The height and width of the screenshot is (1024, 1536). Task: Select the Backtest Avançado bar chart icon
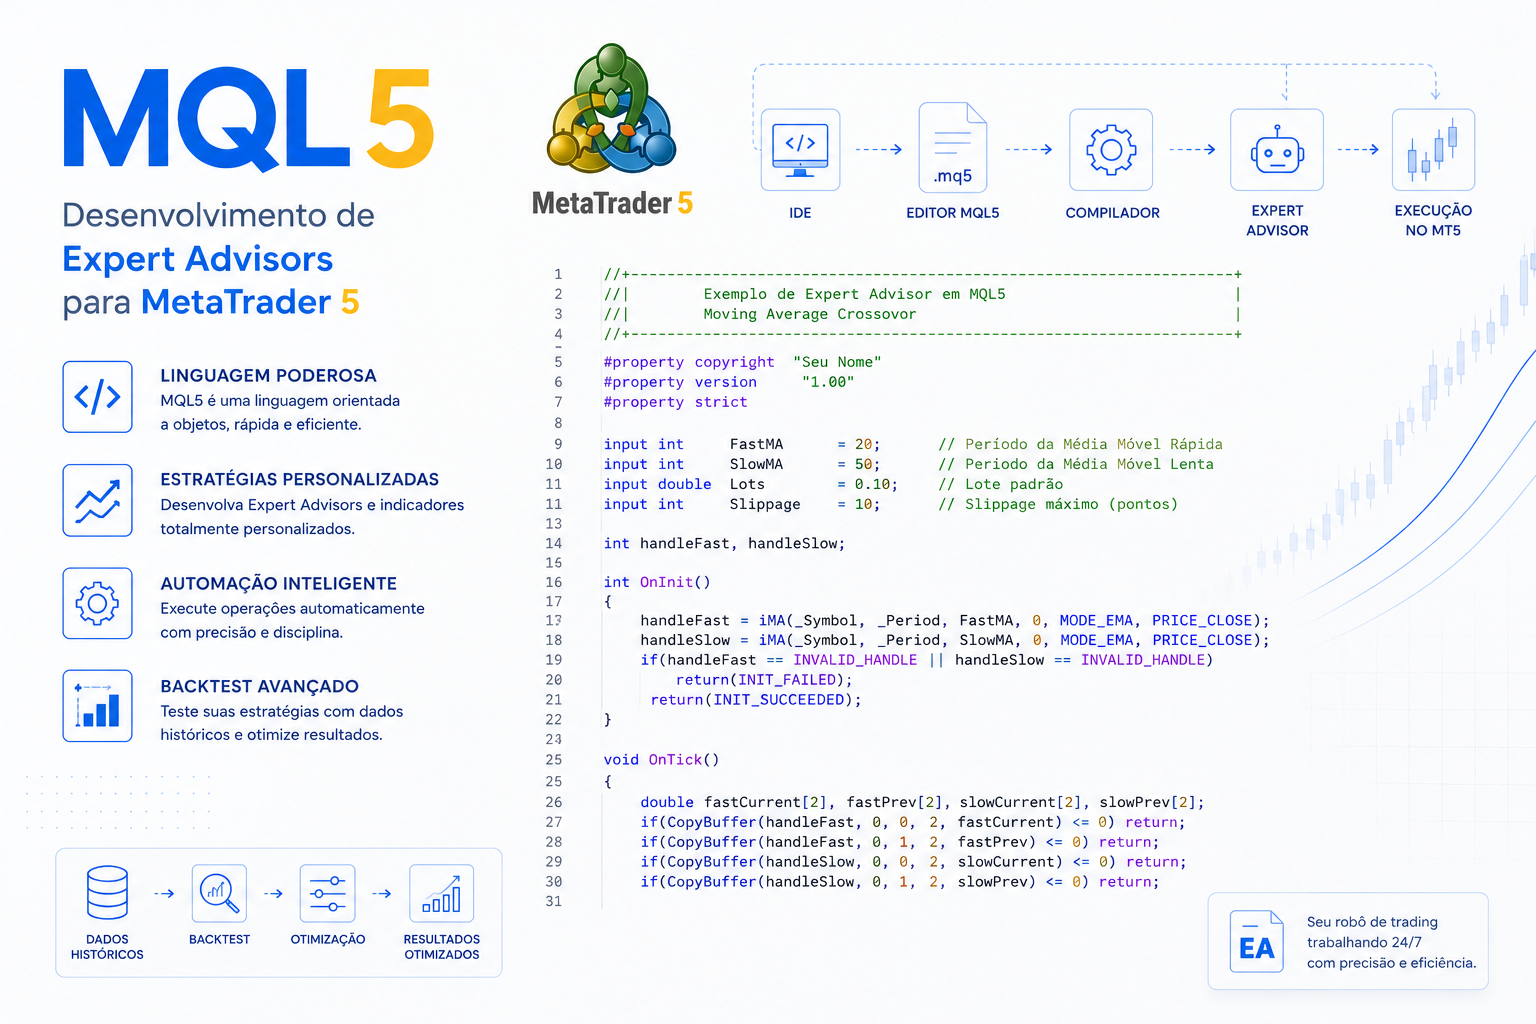point(98,706)
